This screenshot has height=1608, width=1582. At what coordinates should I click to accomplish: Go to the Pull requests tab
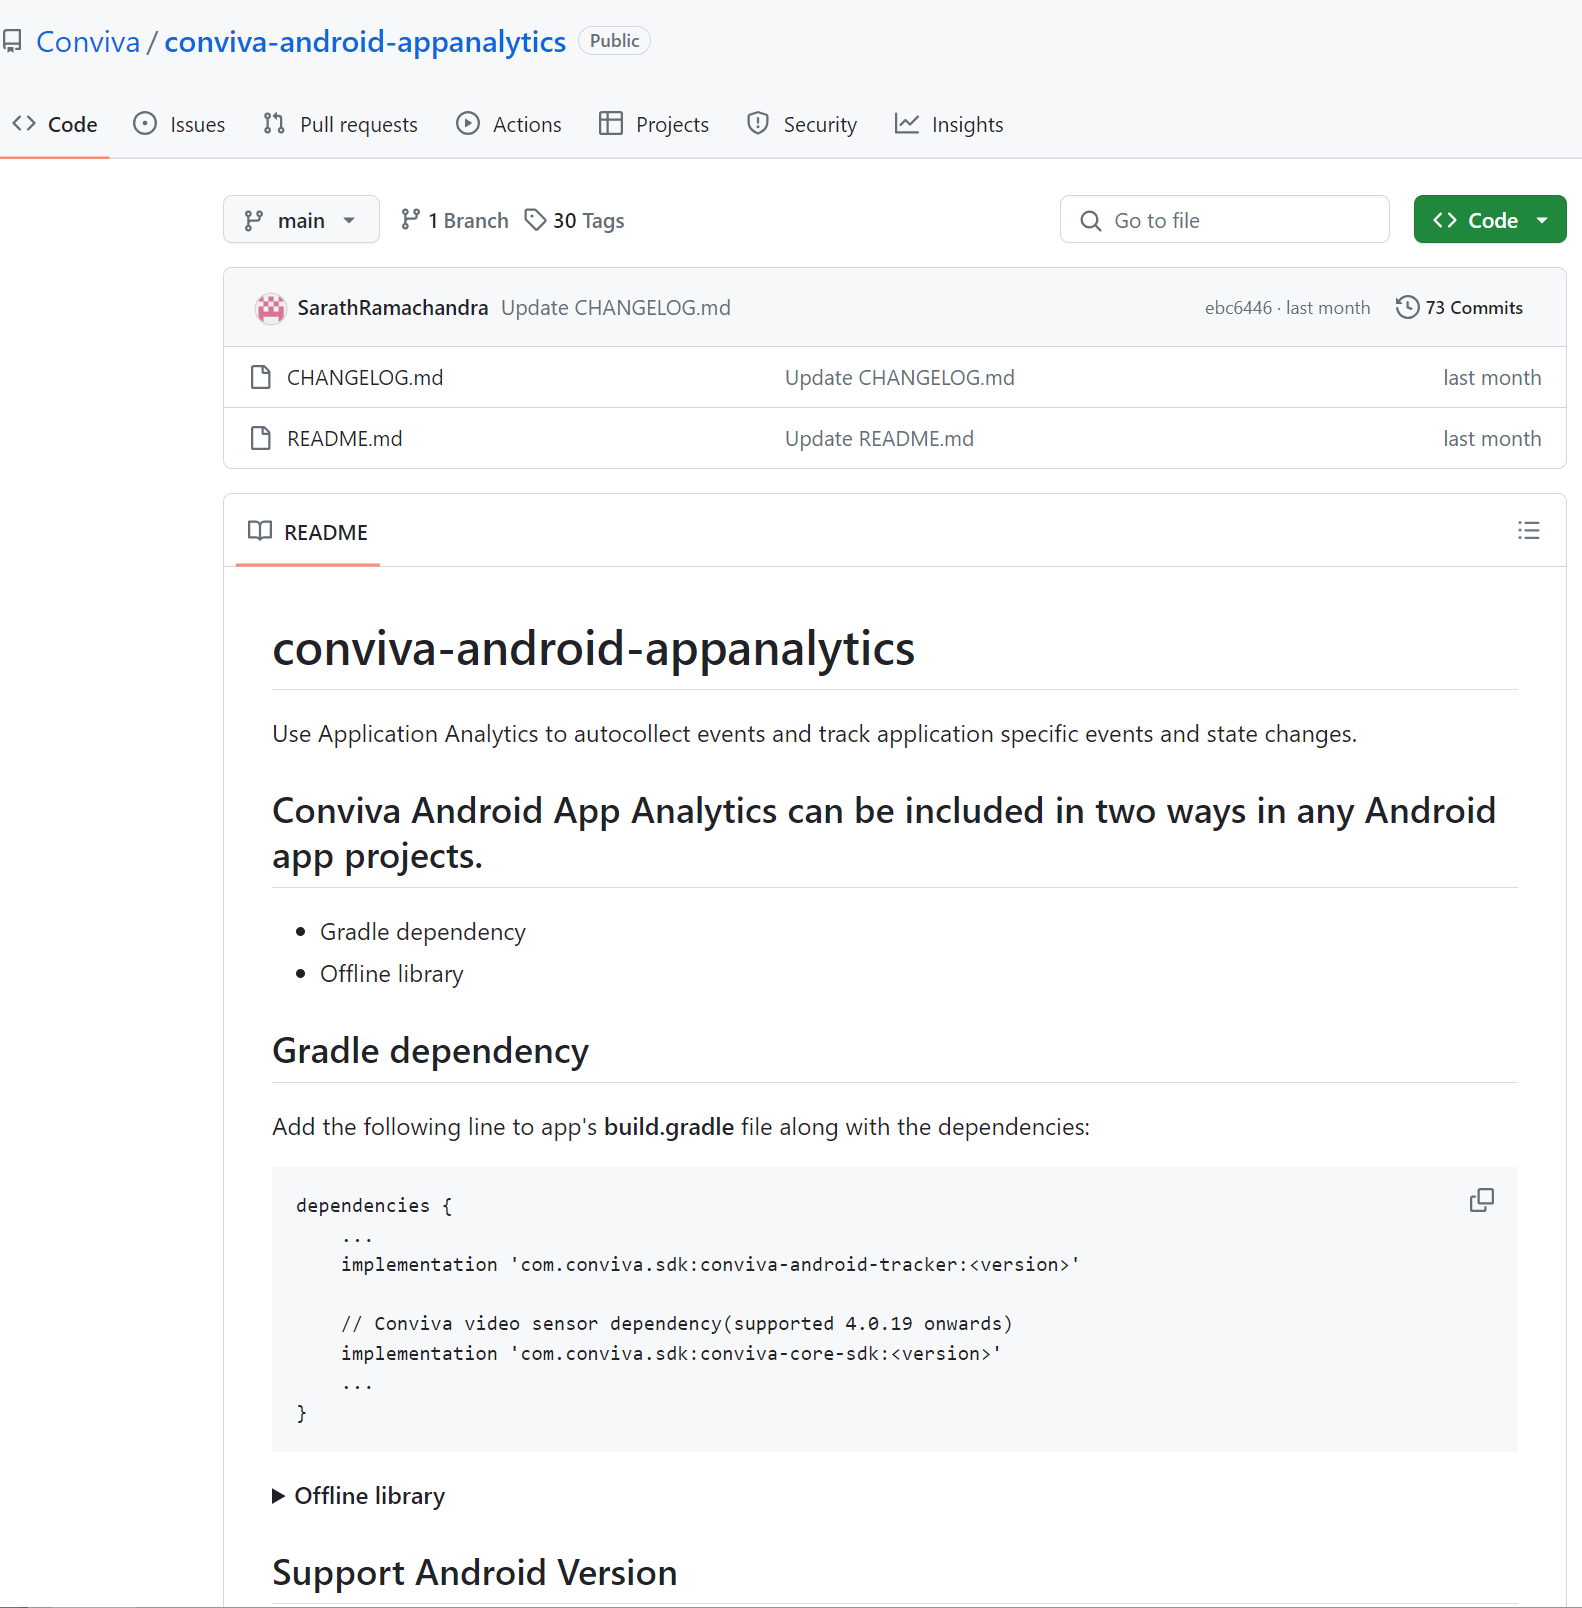pyautogui.click(x=341, y=125)
